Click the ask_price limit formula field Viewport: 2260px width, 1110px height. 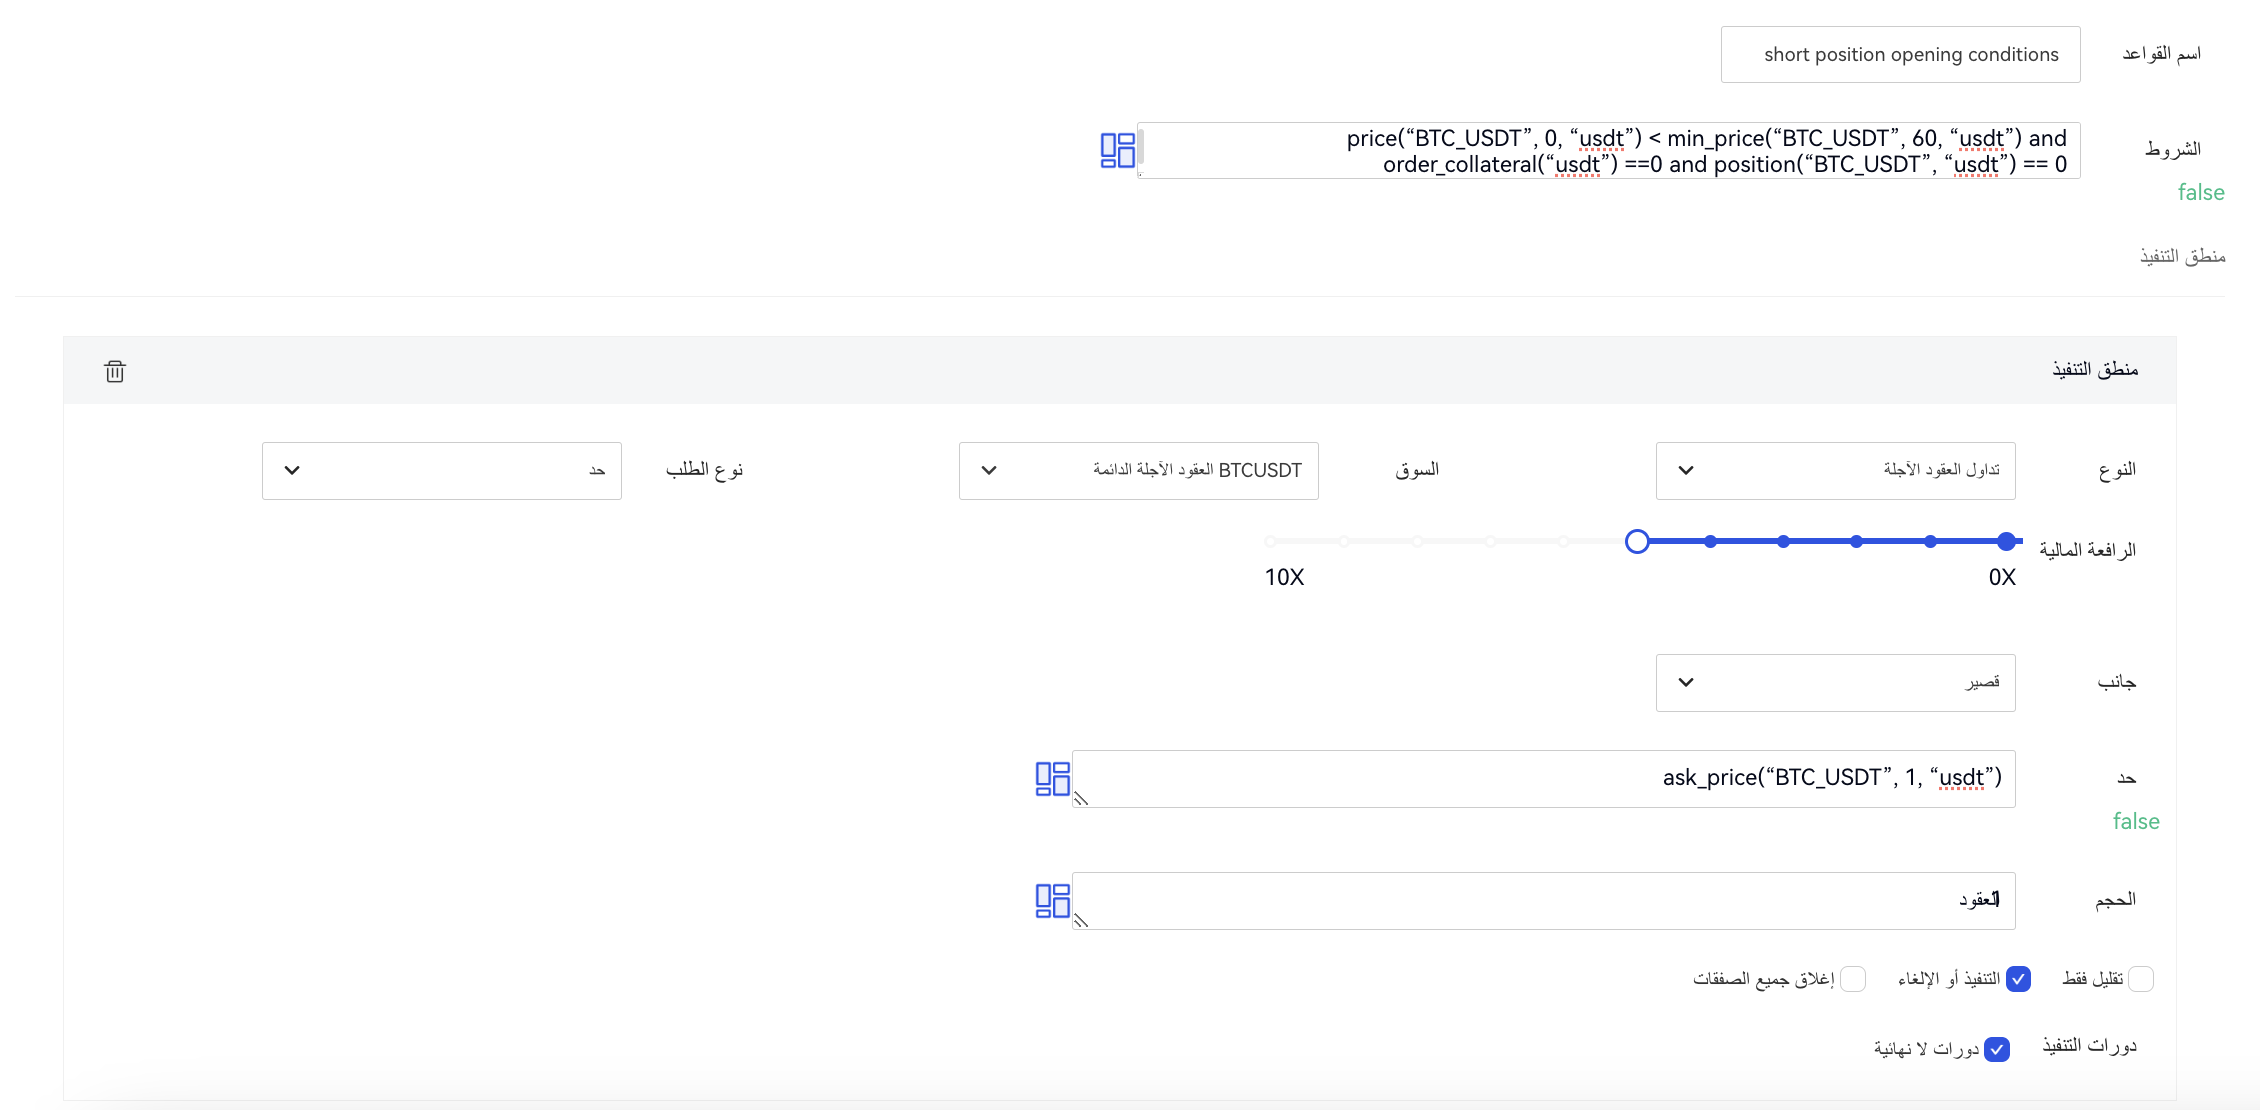[1543, 779]
